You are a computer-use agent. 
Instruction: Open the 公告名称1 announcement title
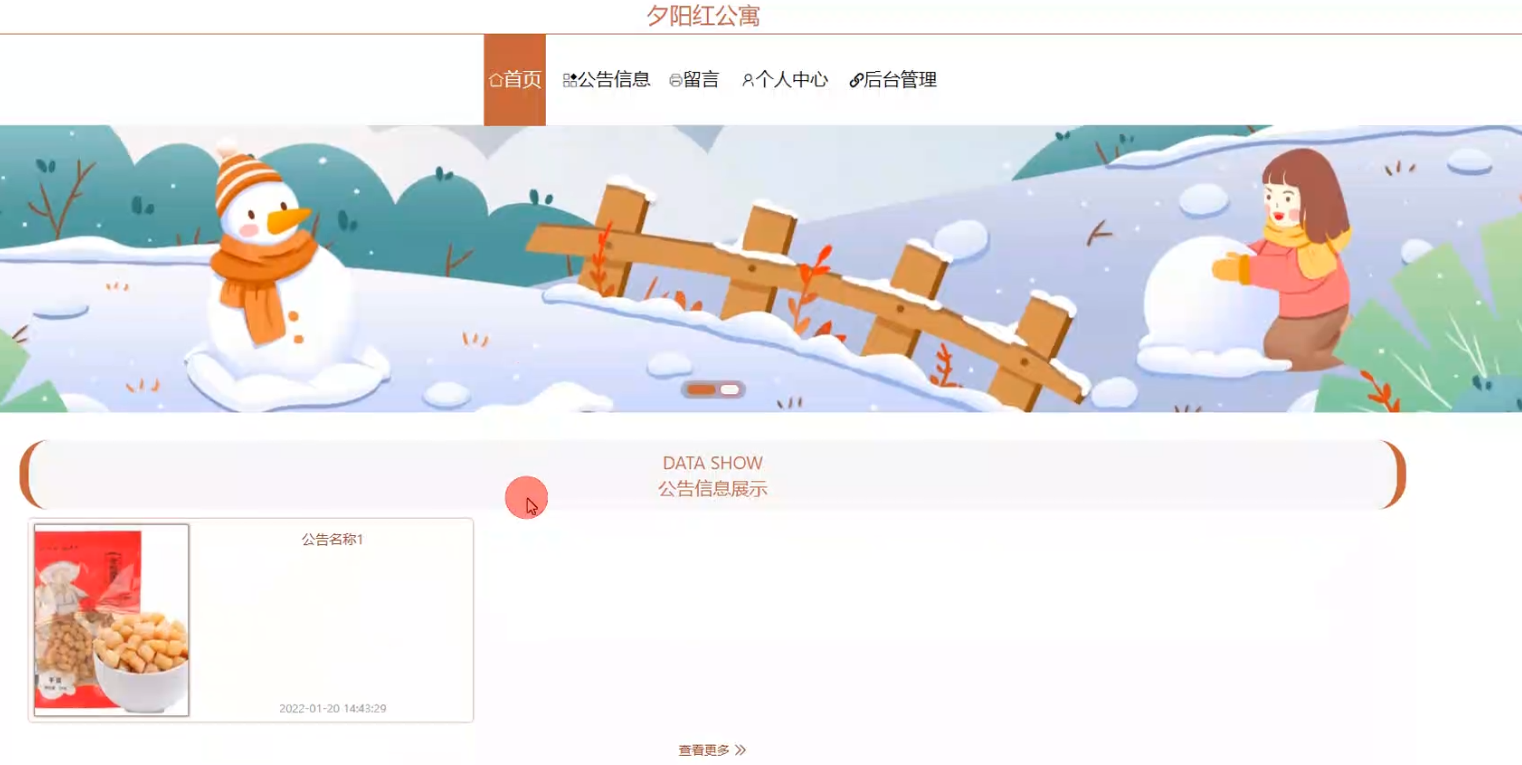(x=332, y=539)
